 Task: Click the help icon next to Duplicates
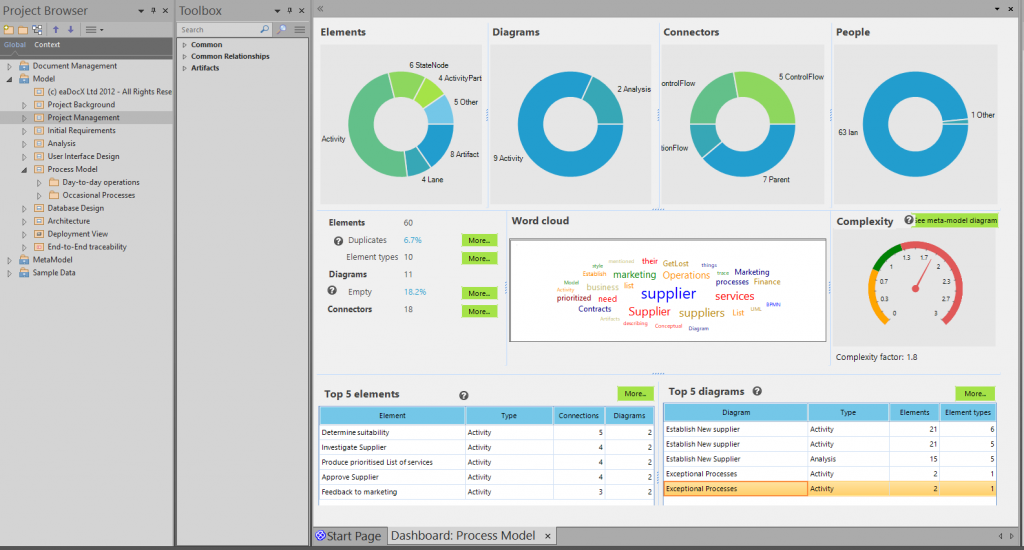[338, 241]
